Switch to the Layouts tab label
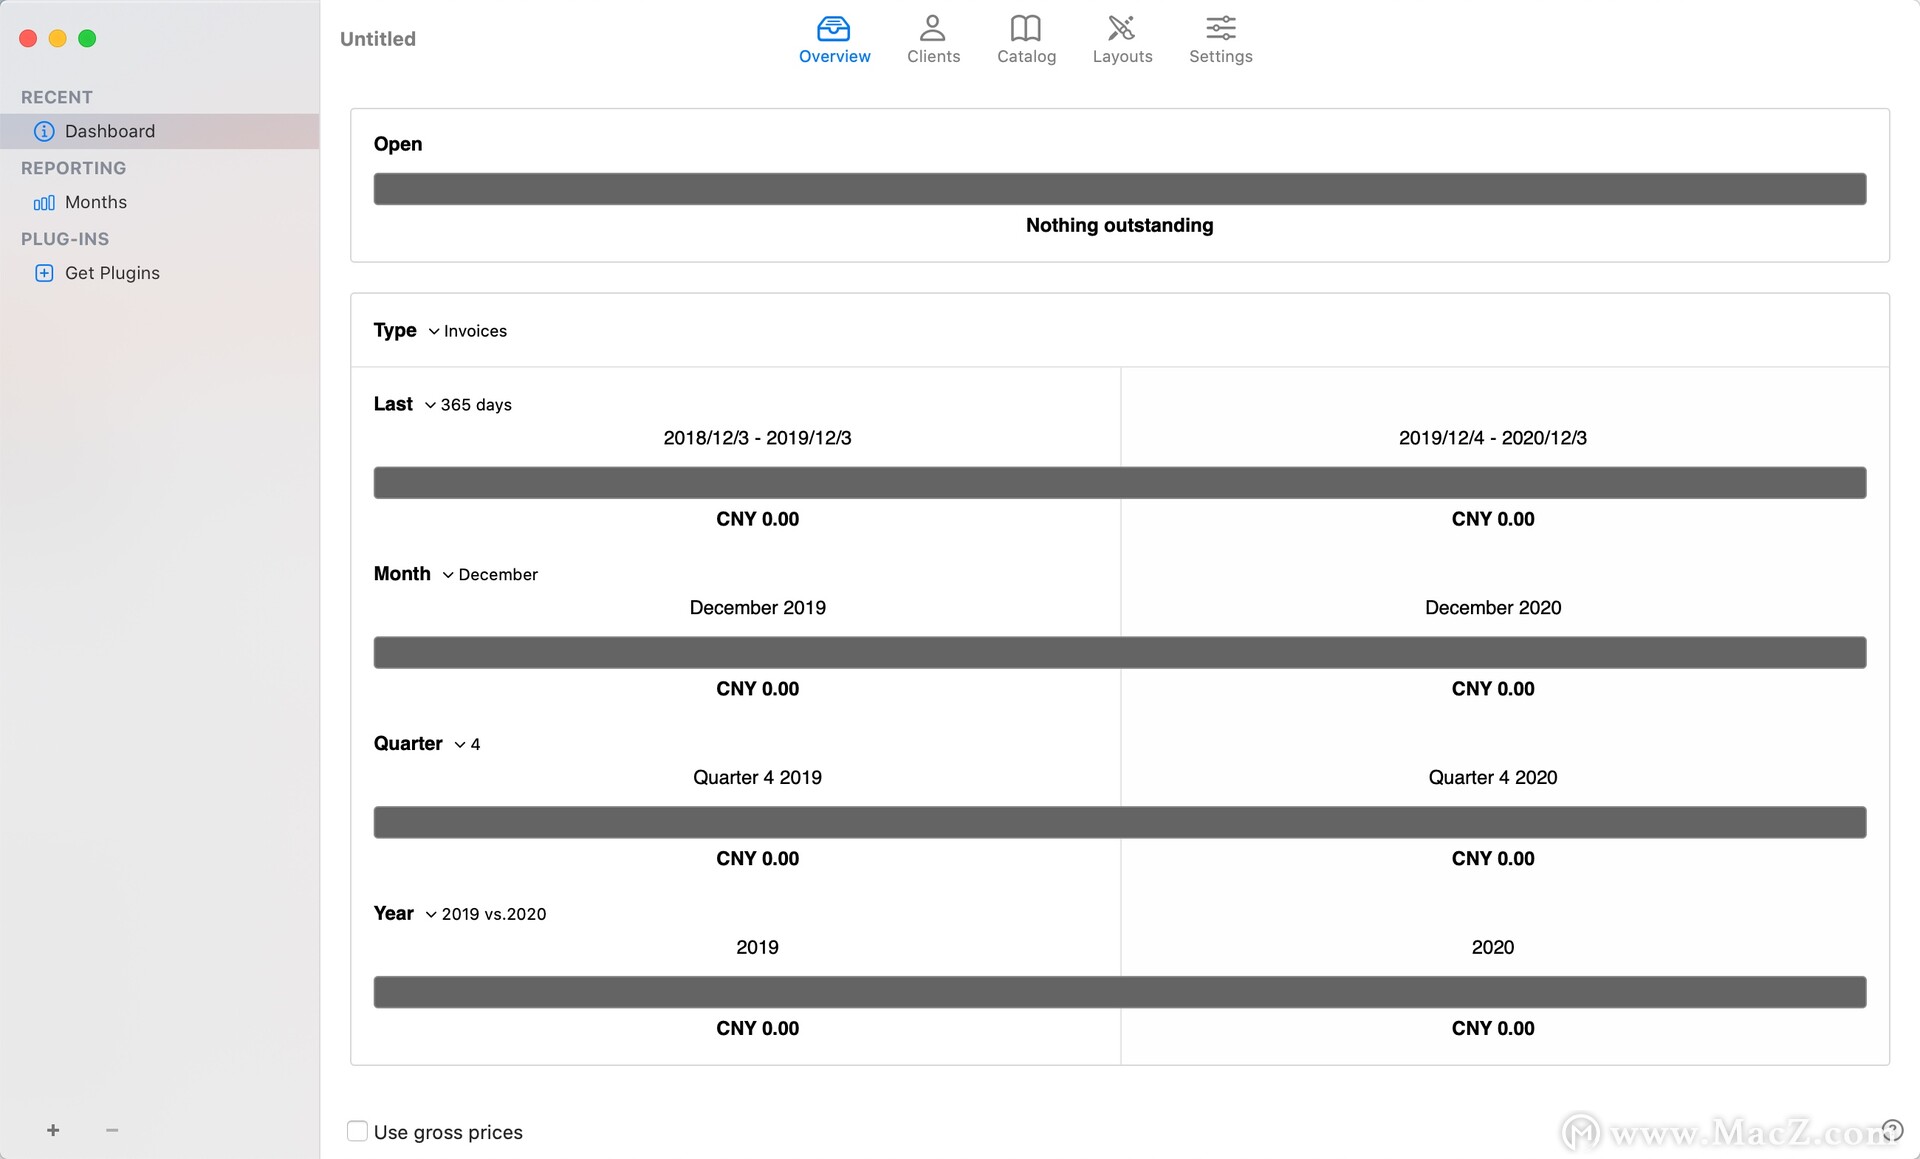The image size is (1920, 1159). pyautogui.click(x=1122, y=57)
